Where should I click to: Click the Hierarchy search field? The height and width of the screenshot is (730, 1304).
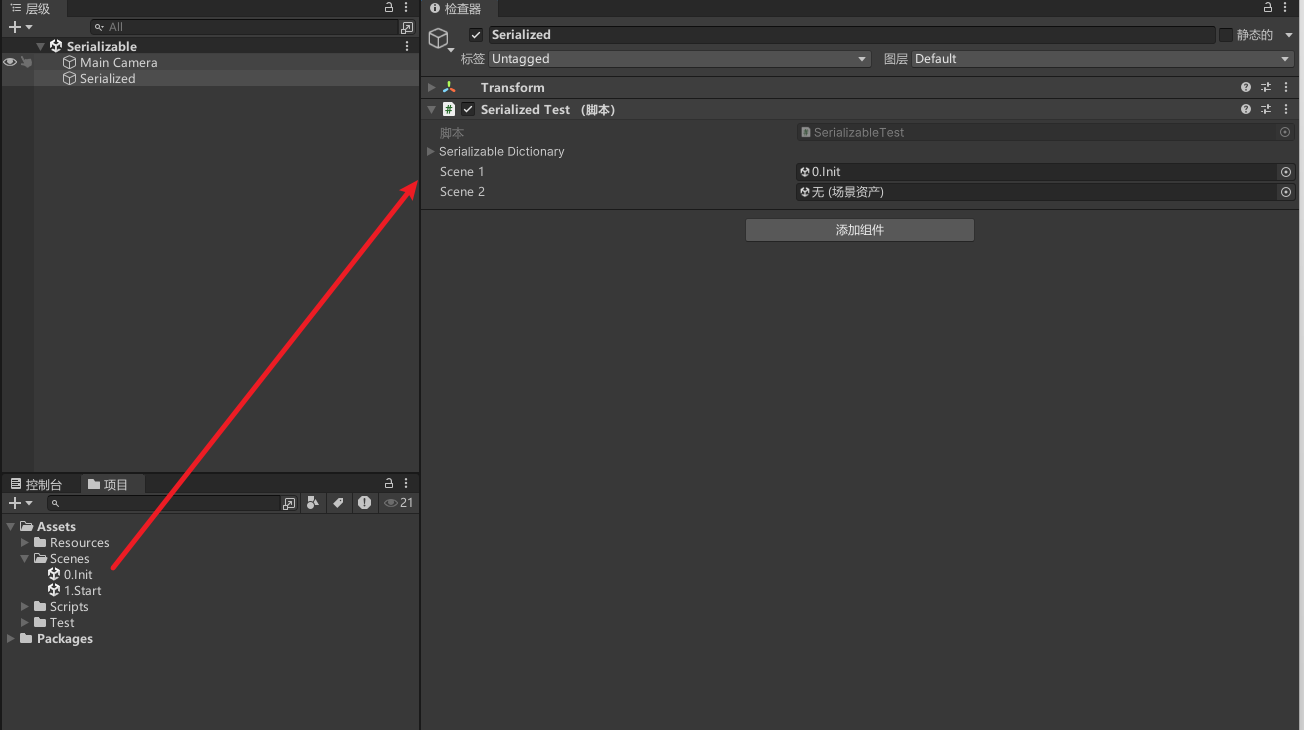[x=245, y=27]
